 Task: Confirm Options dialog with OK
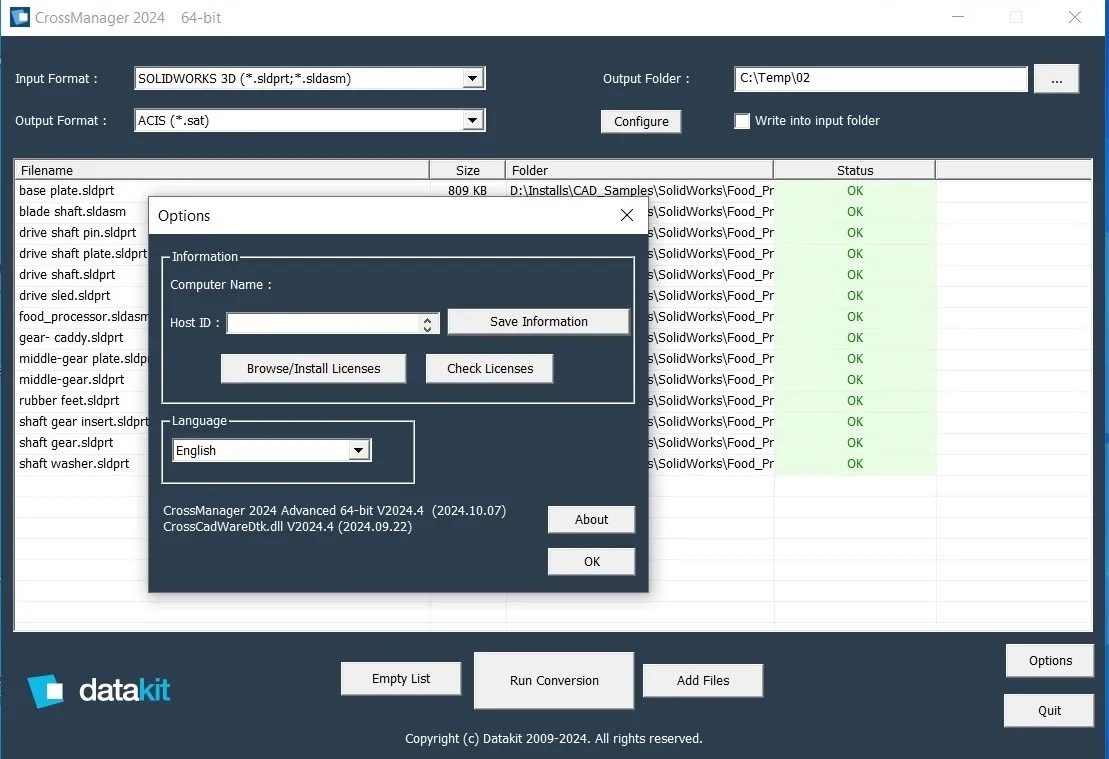click(591, 561)
